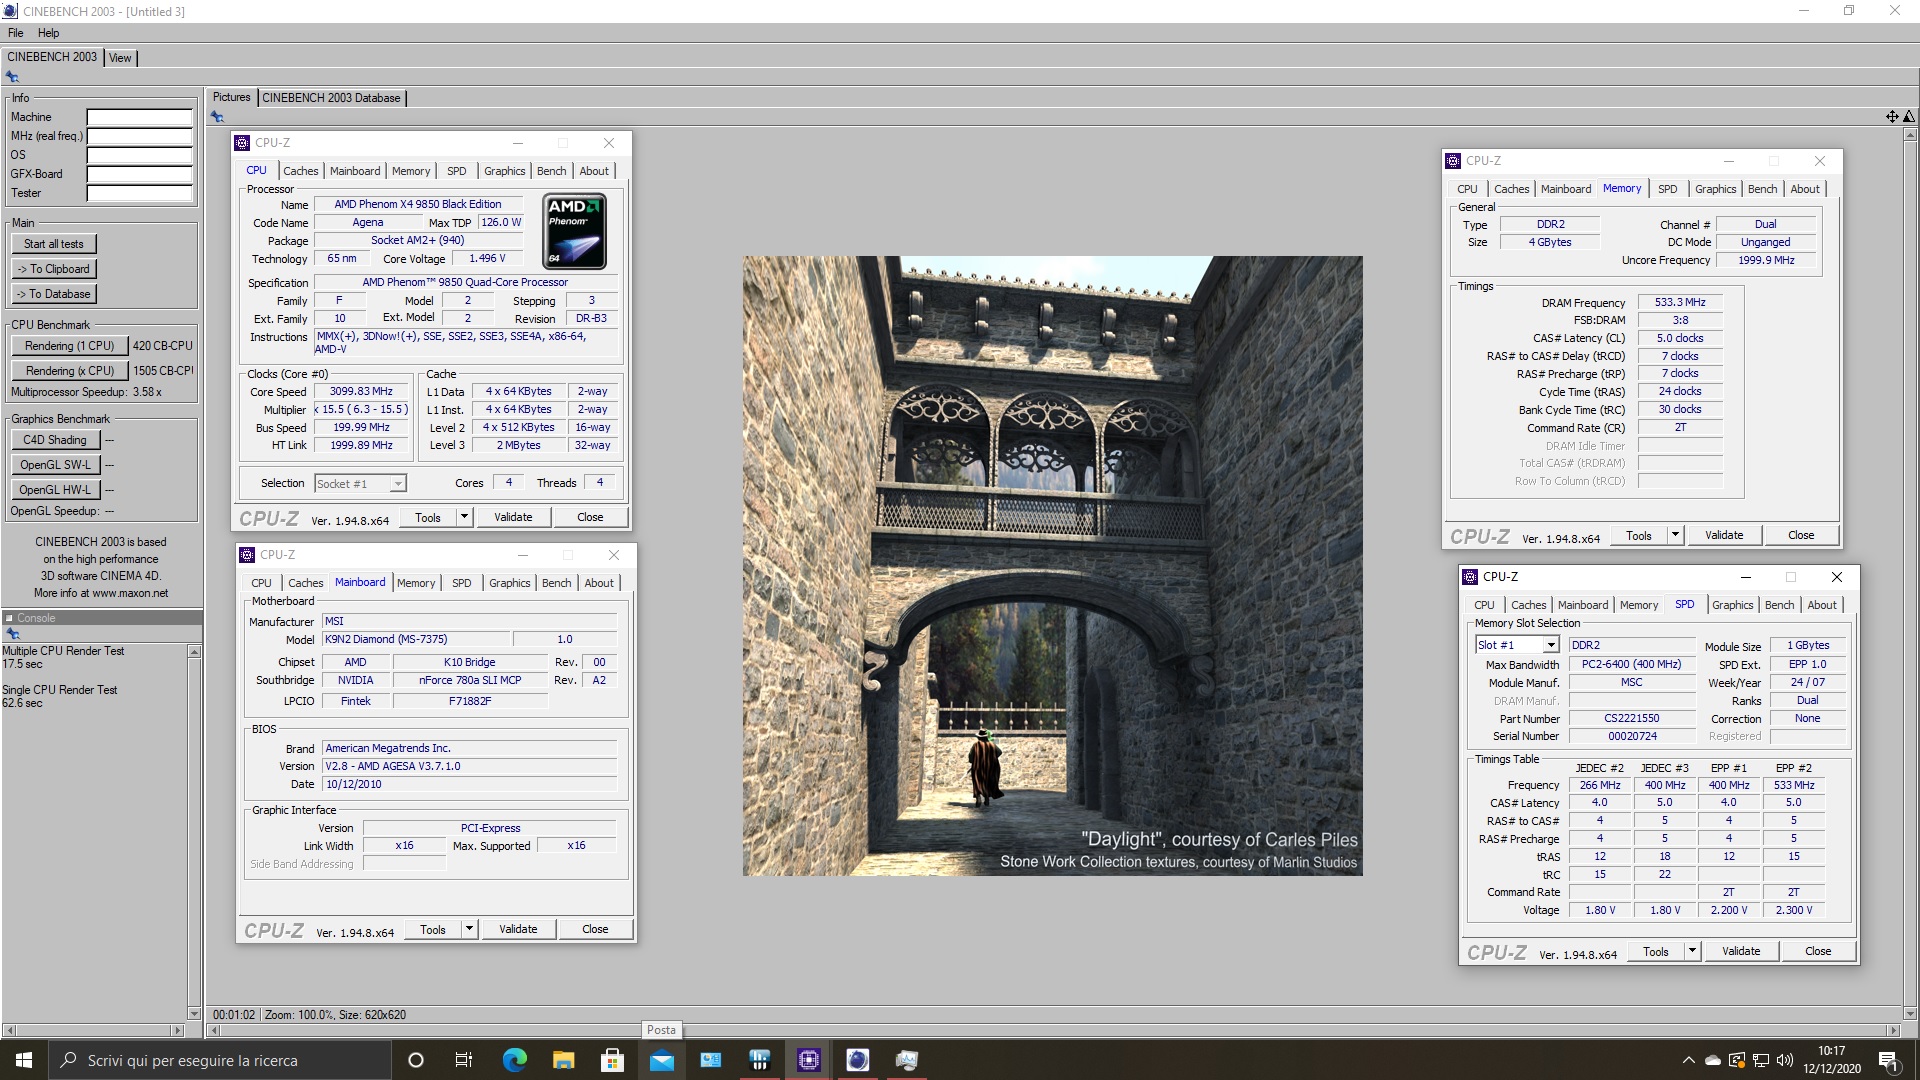Switch to the View tab in CINEBENCH
The height and width of the screenshot is (1080, 1920).
point(120,58)
